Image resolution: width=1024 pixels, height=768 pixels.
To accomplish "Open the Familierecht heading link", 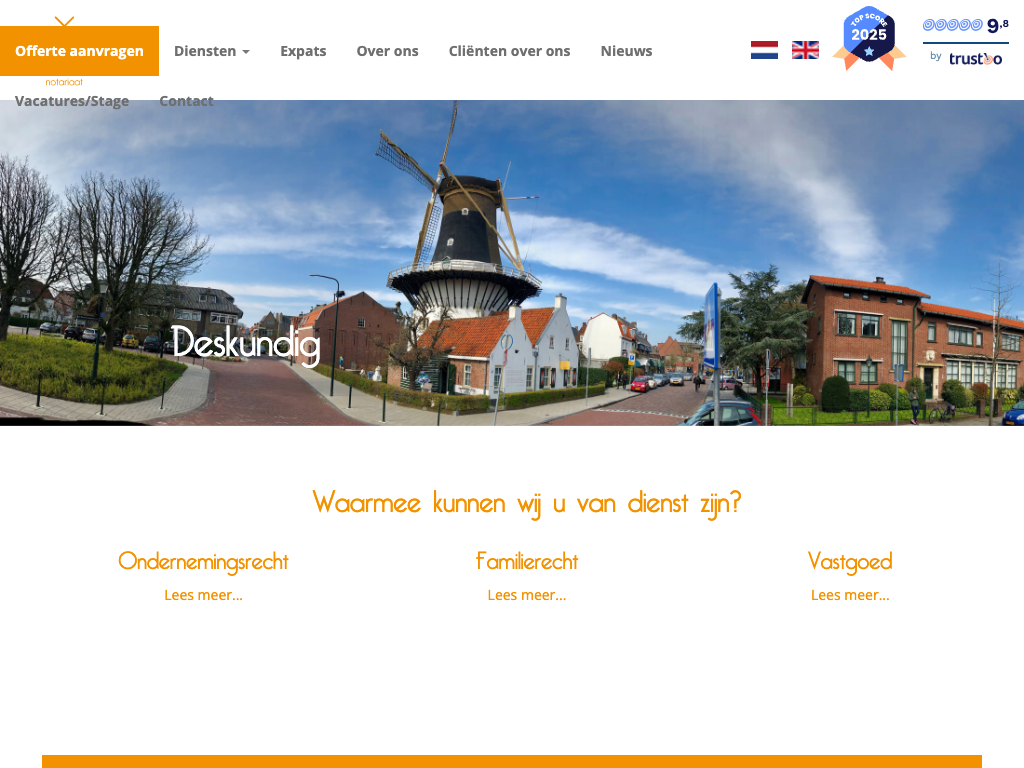I will tap(527, 561).
